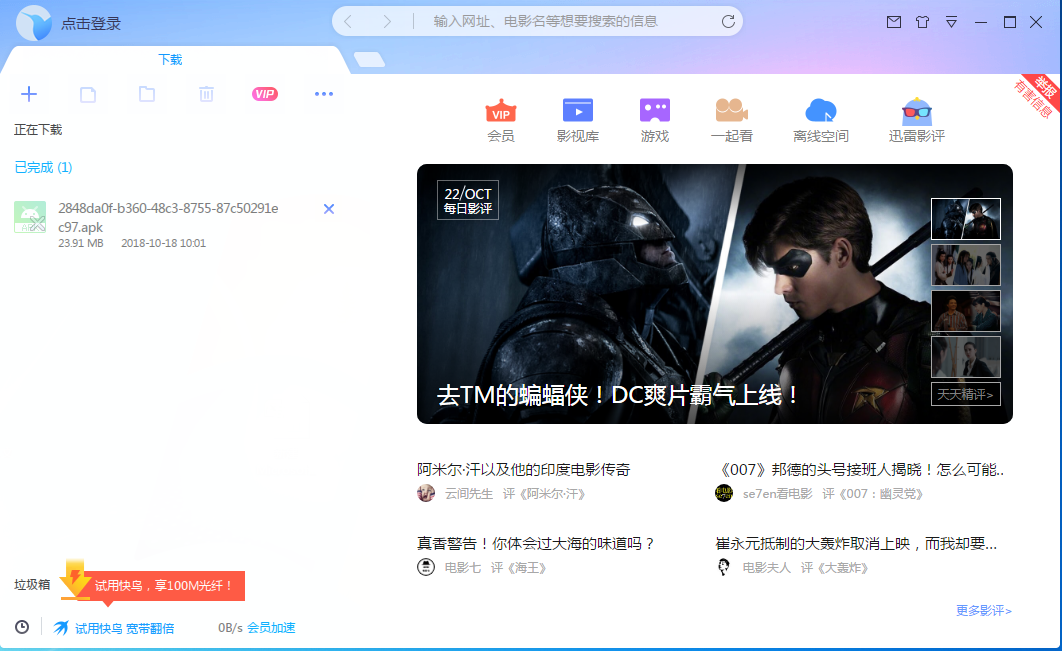Open the 影视库 video library icon
Image resolution: width=1062 pixels, height=651 pixels.
(x=577, y=111)
